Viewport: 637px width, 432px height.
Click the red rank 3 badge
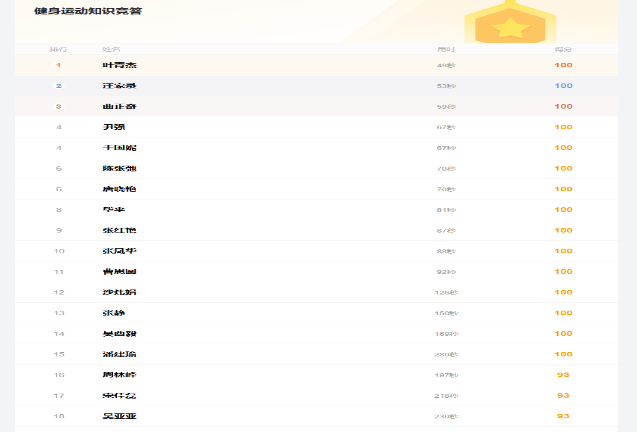(58, 106)
